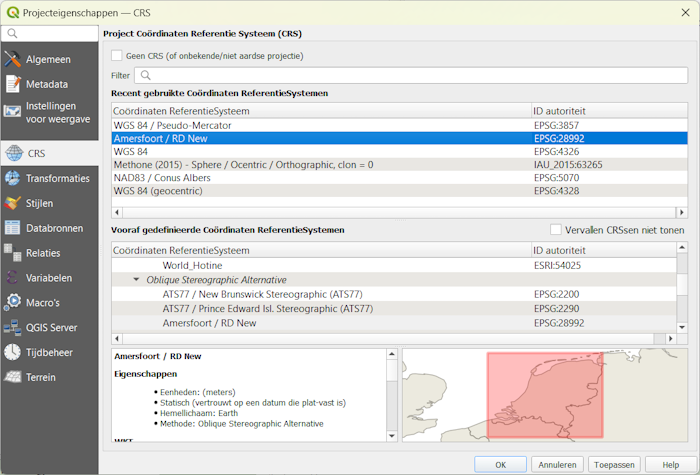700x475 pixels.
Task: Collapse the Oblique Stereographic Alternative group
Action: (136, 280)
